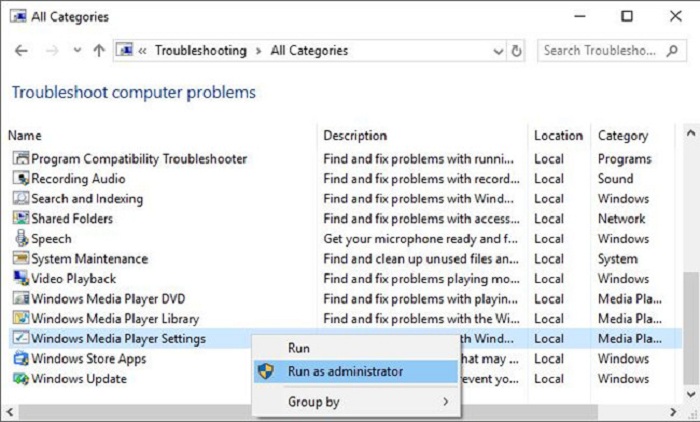Click the All Categories title bar icon
The height and width of the screenshot is (422, 700).
pos(18,17)
